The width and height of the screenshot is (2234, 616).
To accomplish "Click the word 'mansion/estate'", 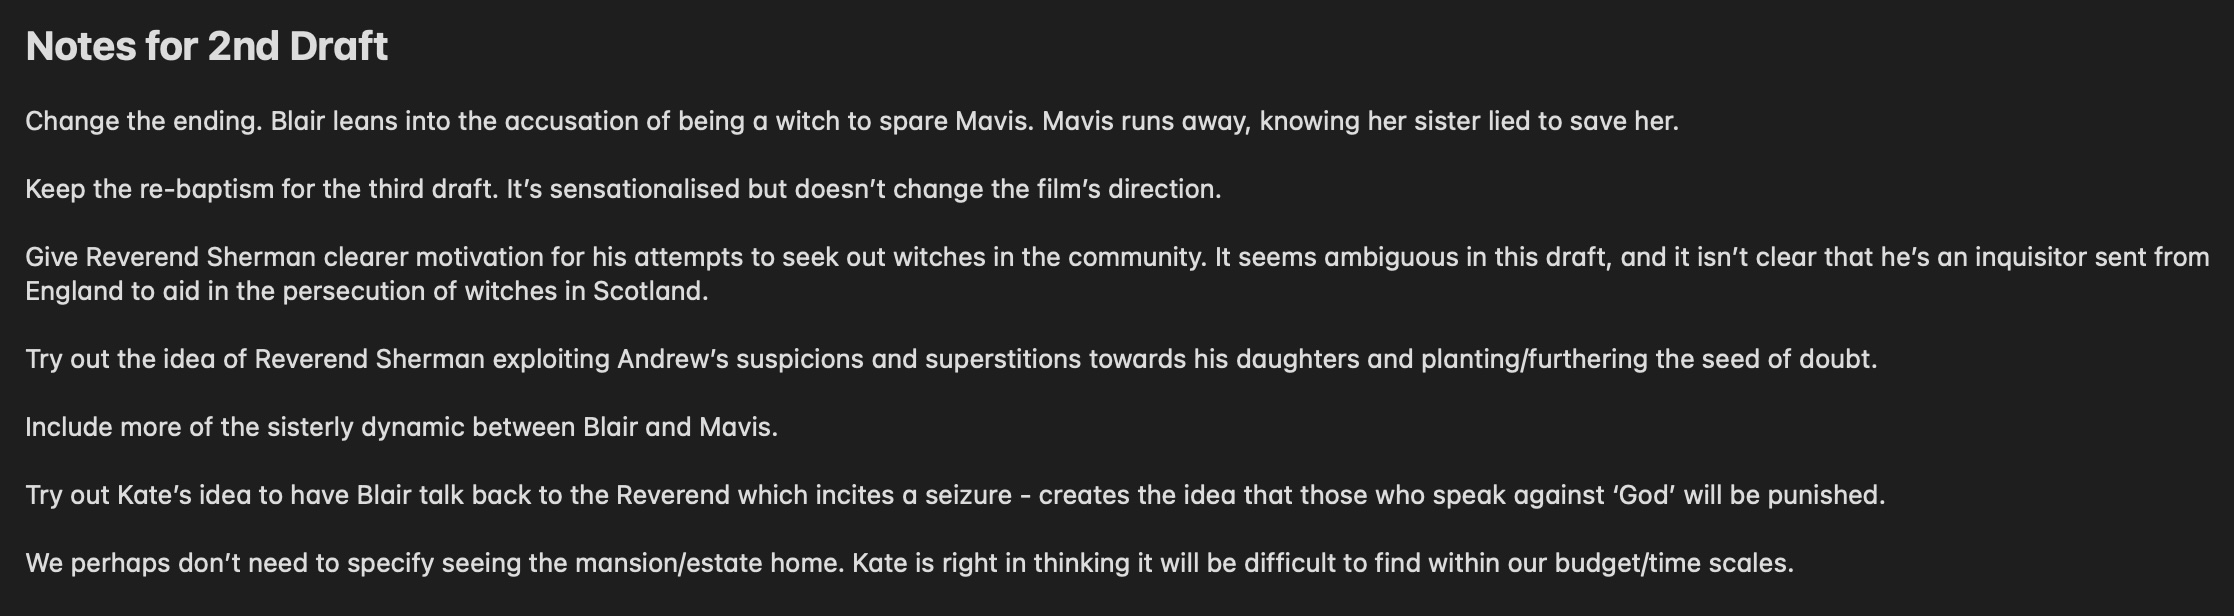I will click(x=667, y=563).
